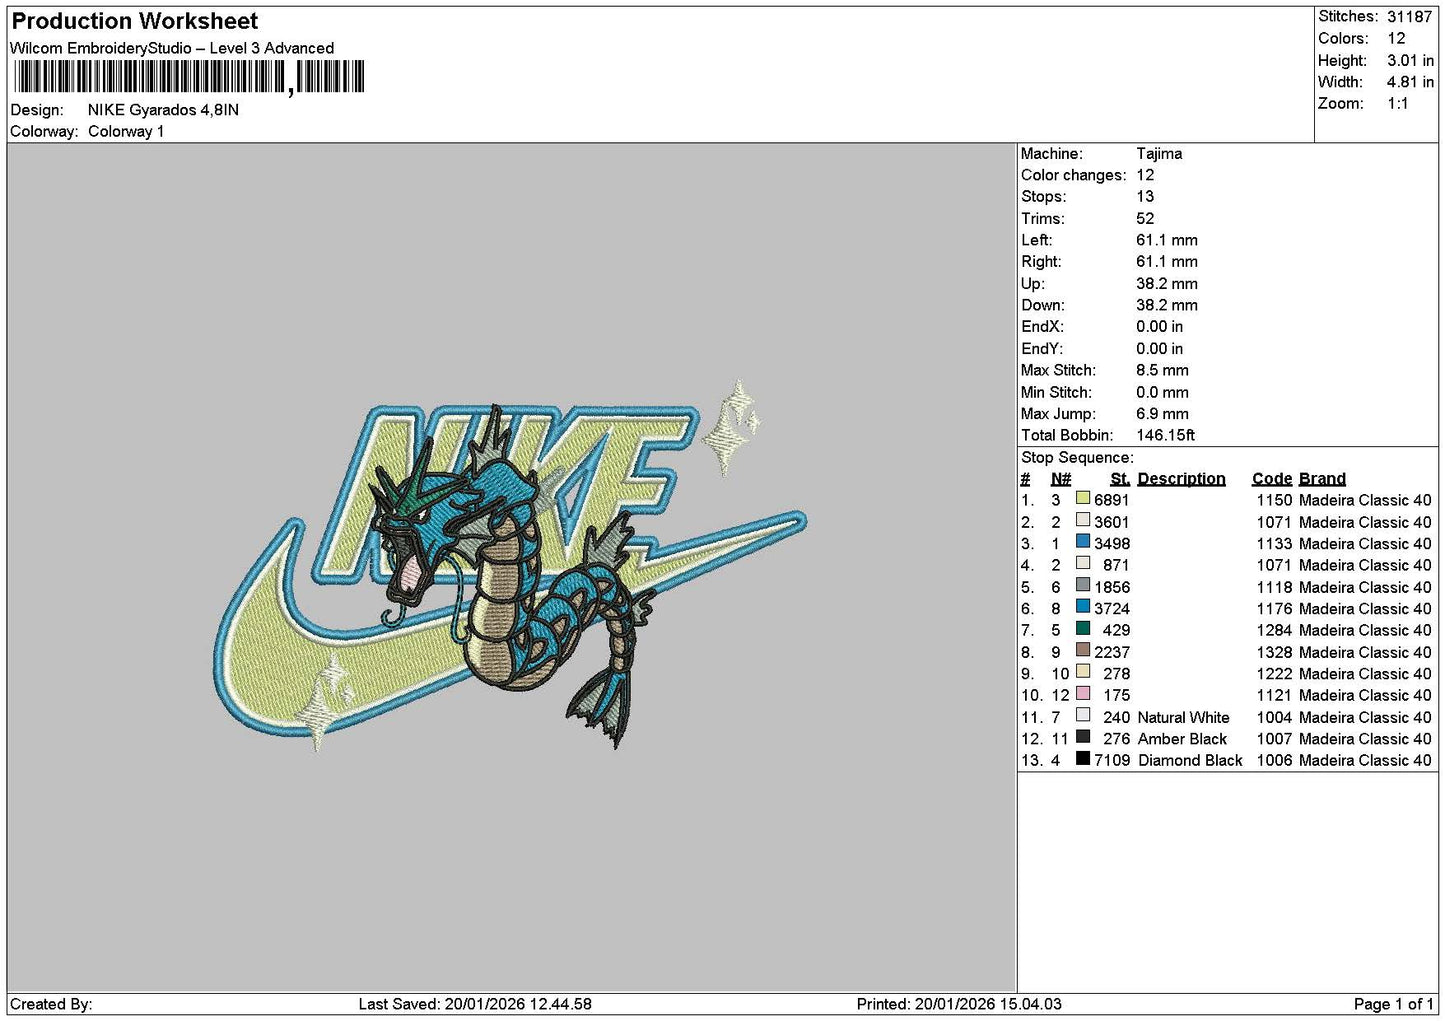Click the Zoom value 1:1
Screen dimensions: 1445x1021
pyautogui.click(x=1398, y=104)
